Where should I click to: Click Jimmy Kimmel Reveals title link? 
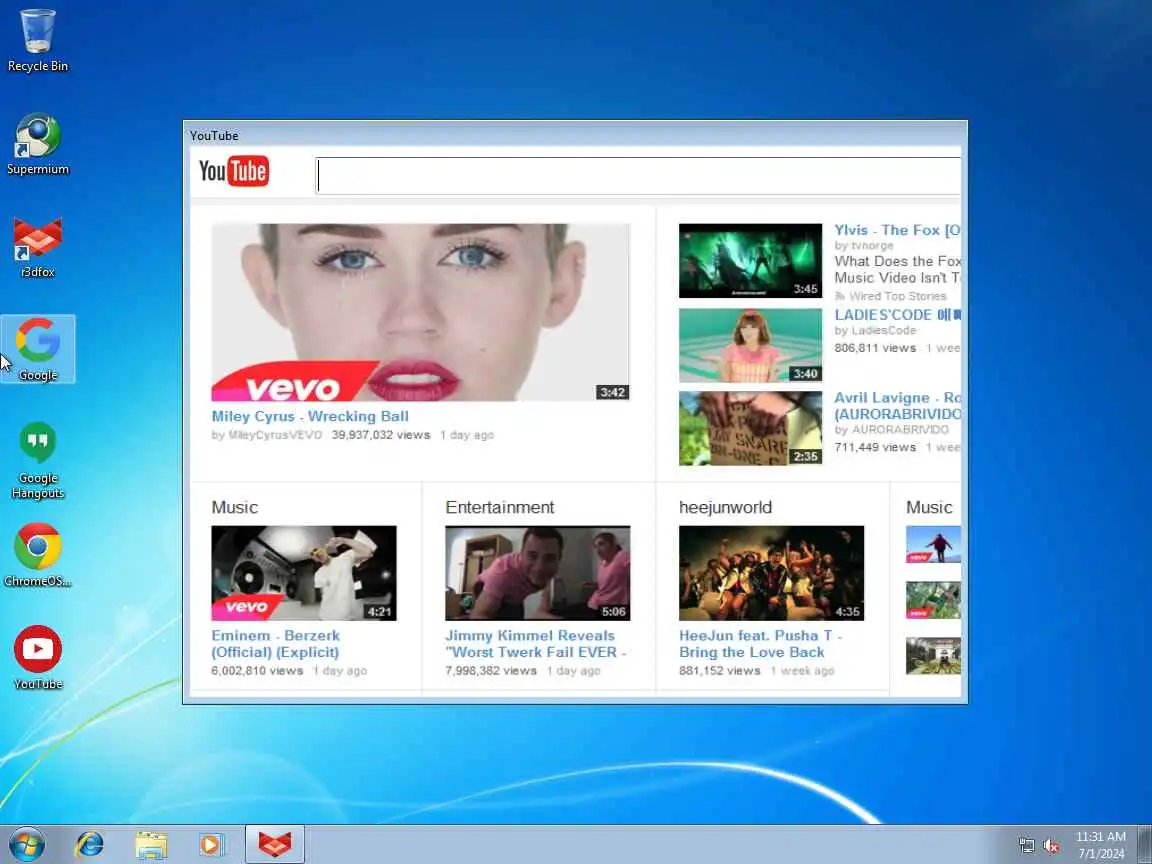tap(535, 644)
